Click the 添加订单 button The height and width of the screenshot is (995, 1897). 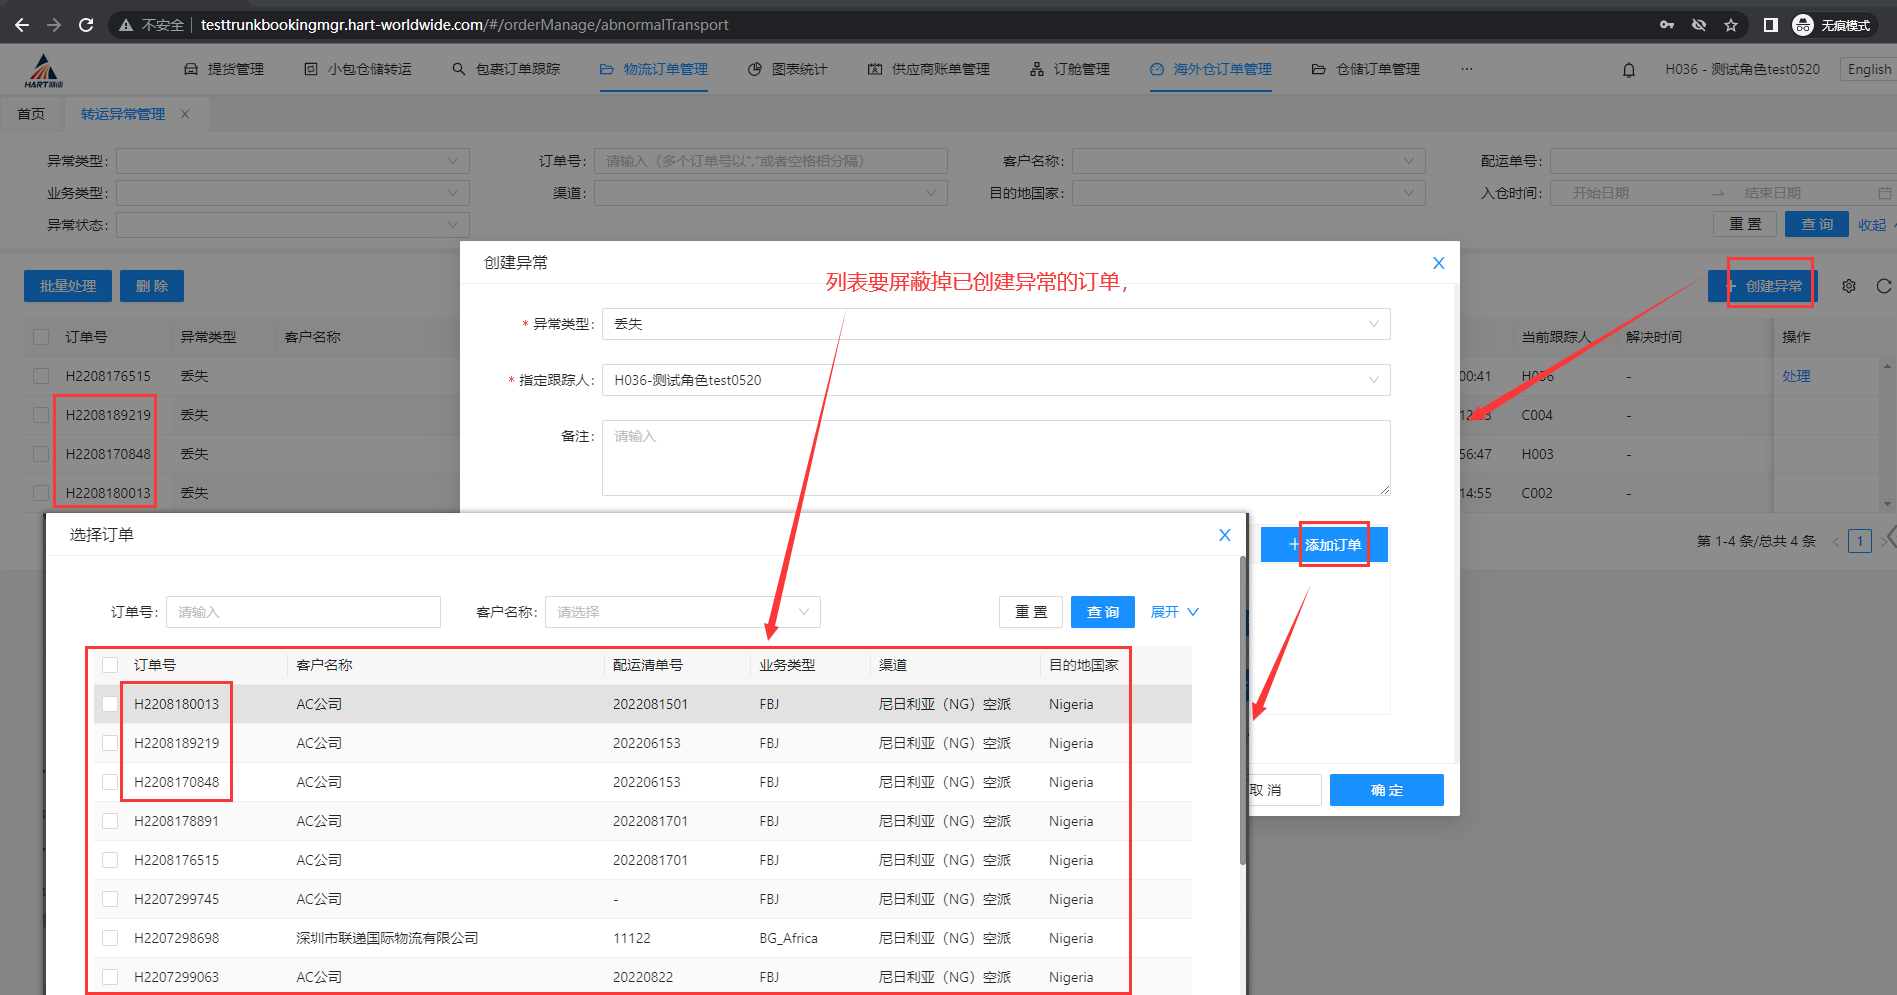(1324, 545)
